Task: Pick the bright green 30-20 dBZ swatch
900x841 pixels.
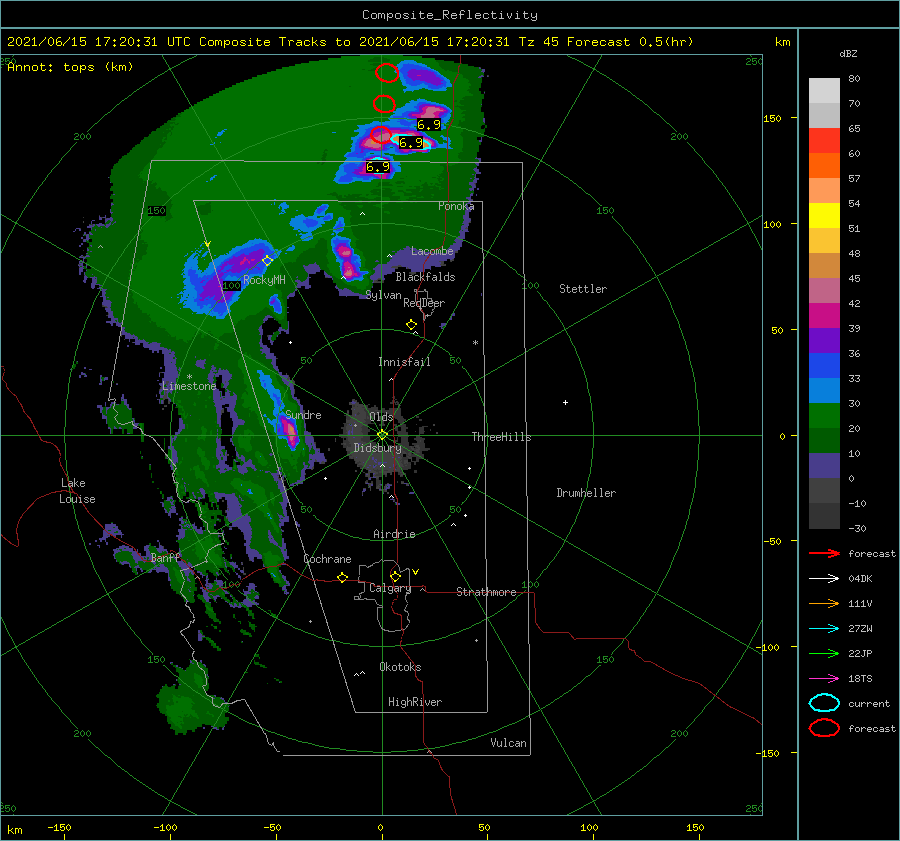Action: tap(824, 416)
